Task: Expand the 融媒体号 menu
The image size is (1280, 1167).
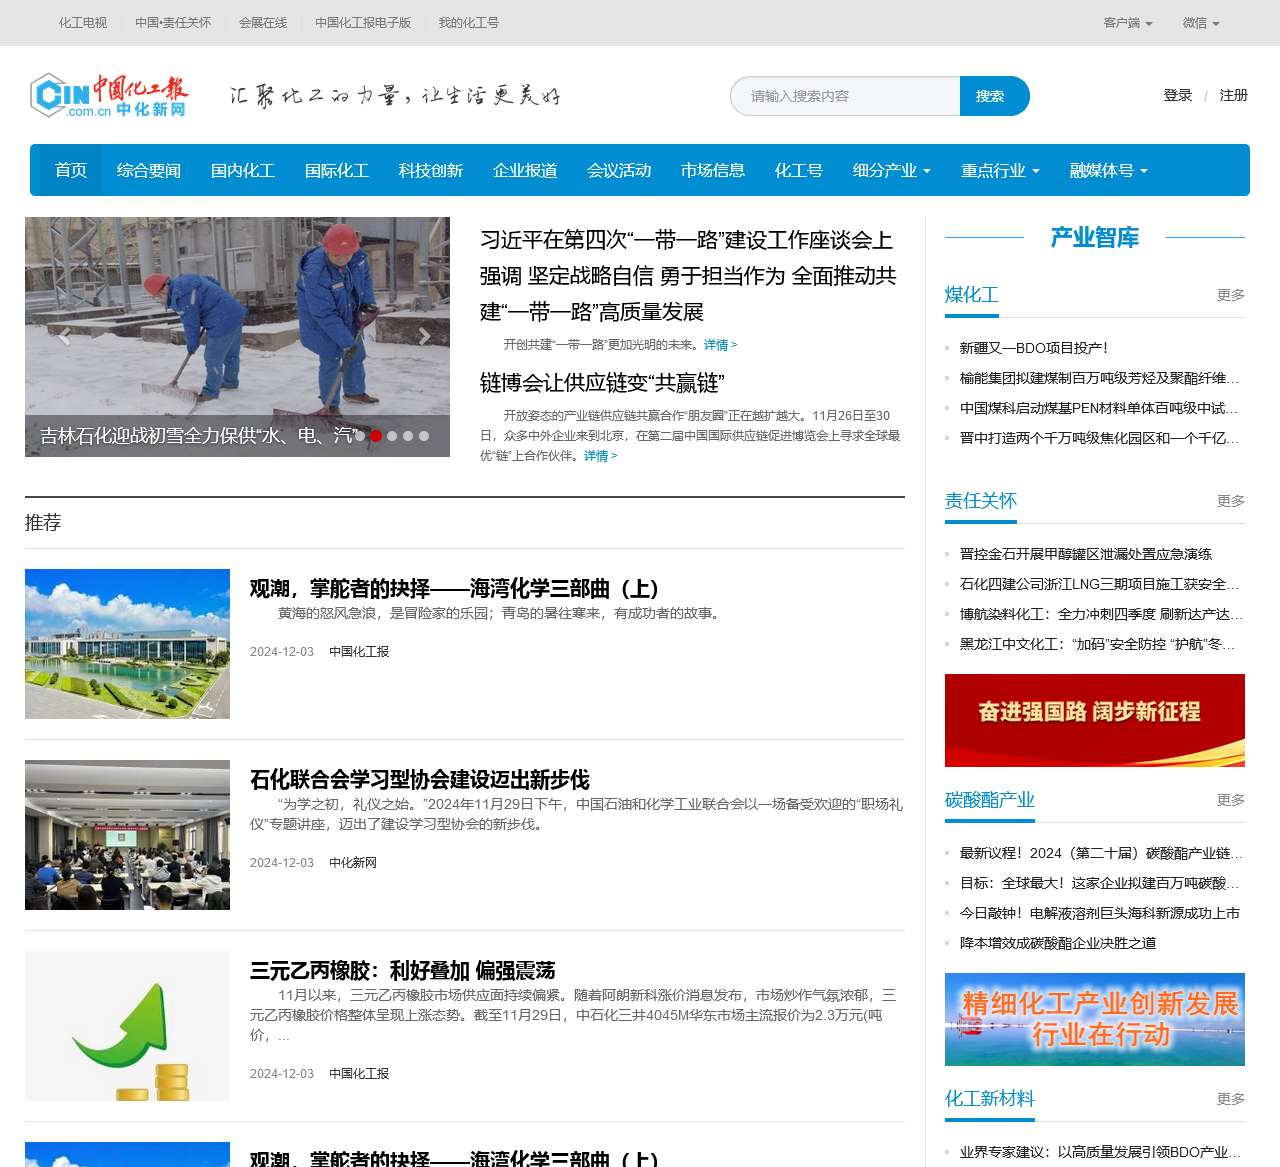Action: 1108,171
